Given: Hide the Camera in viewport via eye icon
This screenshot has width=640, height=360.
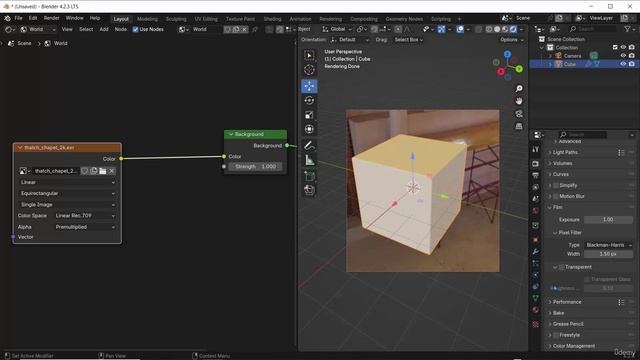Looking at the screenshot, I should (x=623, y=56).
